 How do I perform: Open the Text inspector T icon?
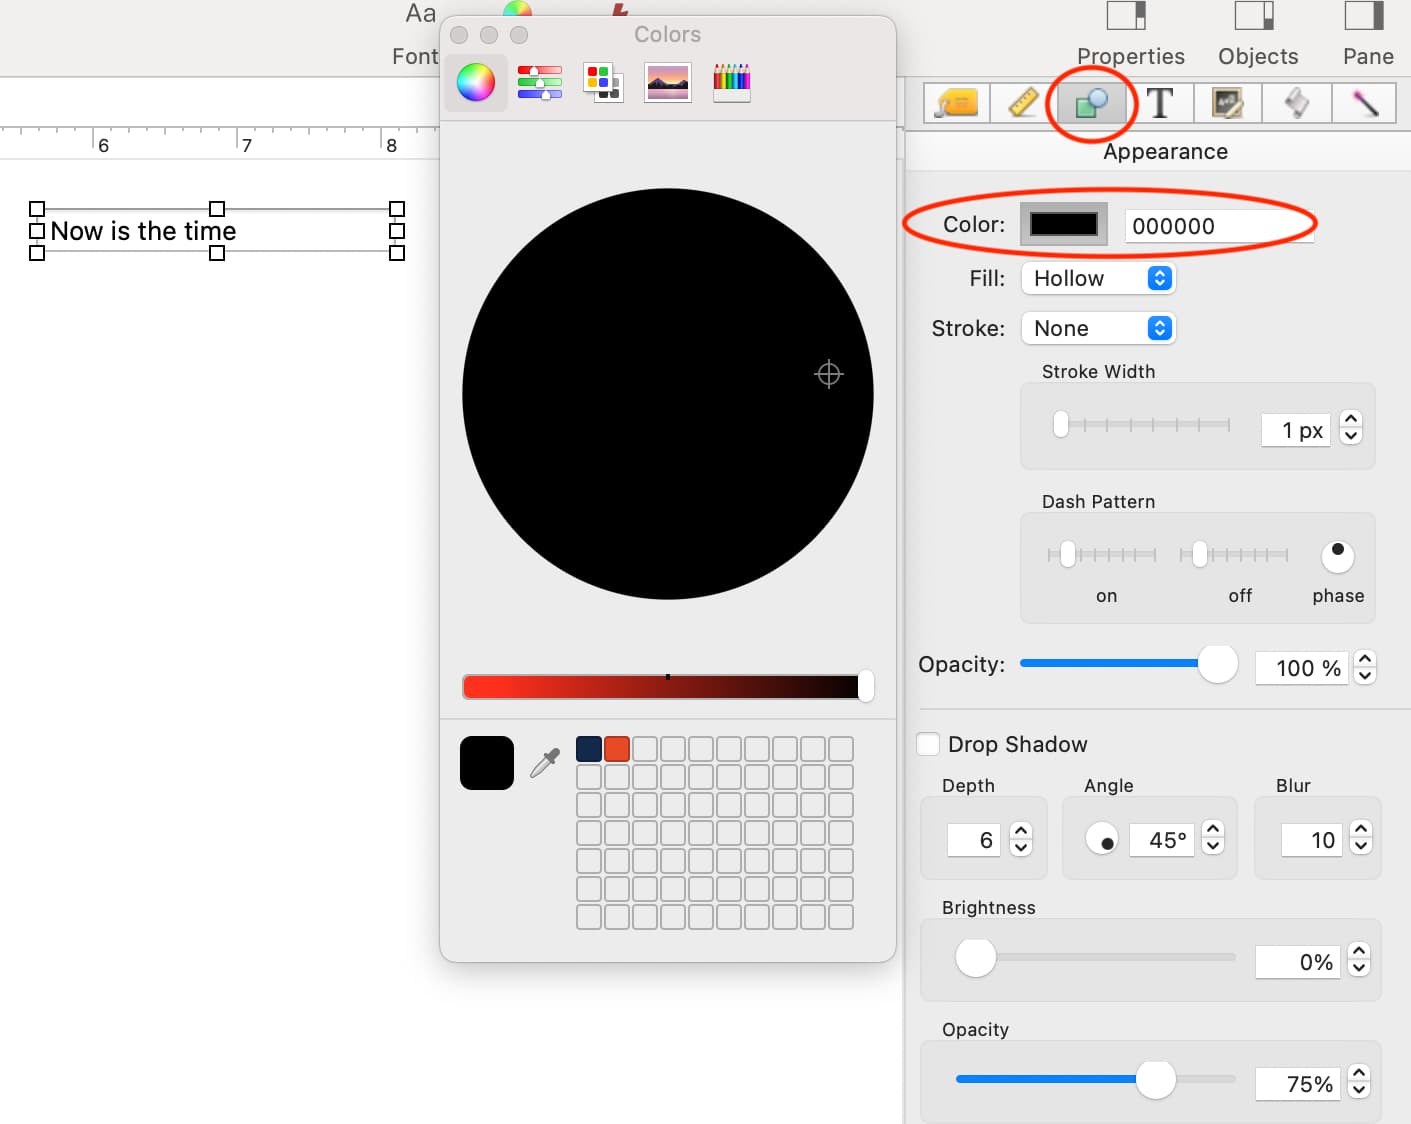click(1159, 103)
